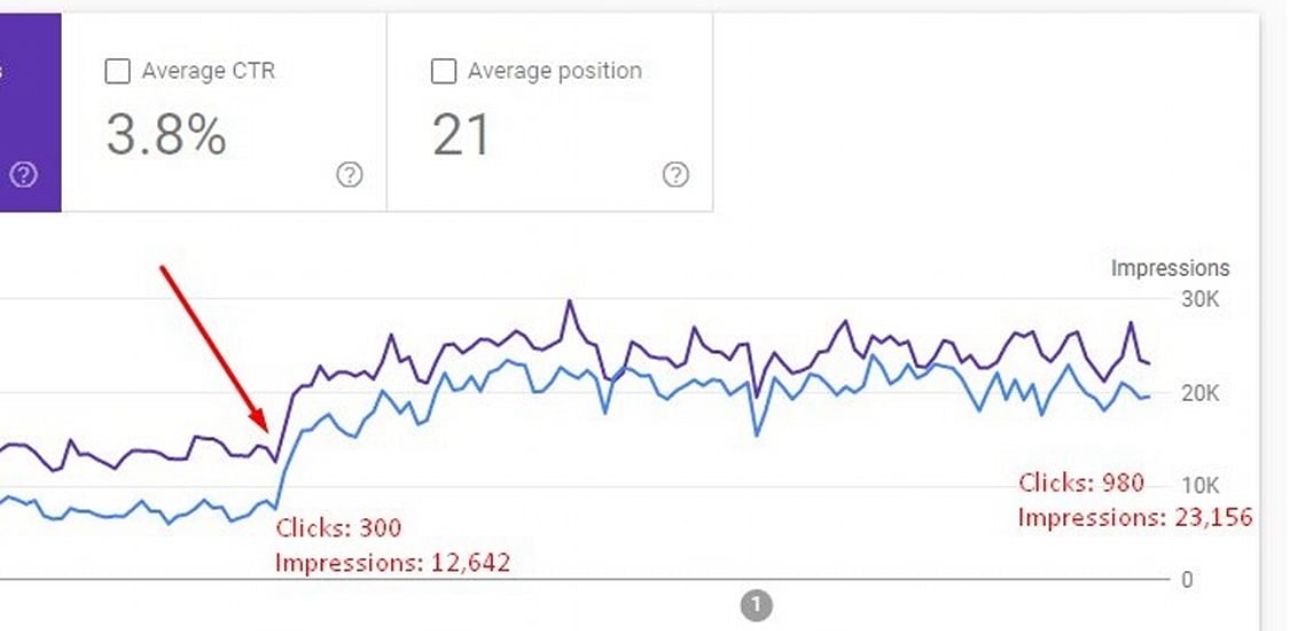The image size is (1290, 631).
Task: Click help icon on the purple impressions card
Action: [24, 176]
